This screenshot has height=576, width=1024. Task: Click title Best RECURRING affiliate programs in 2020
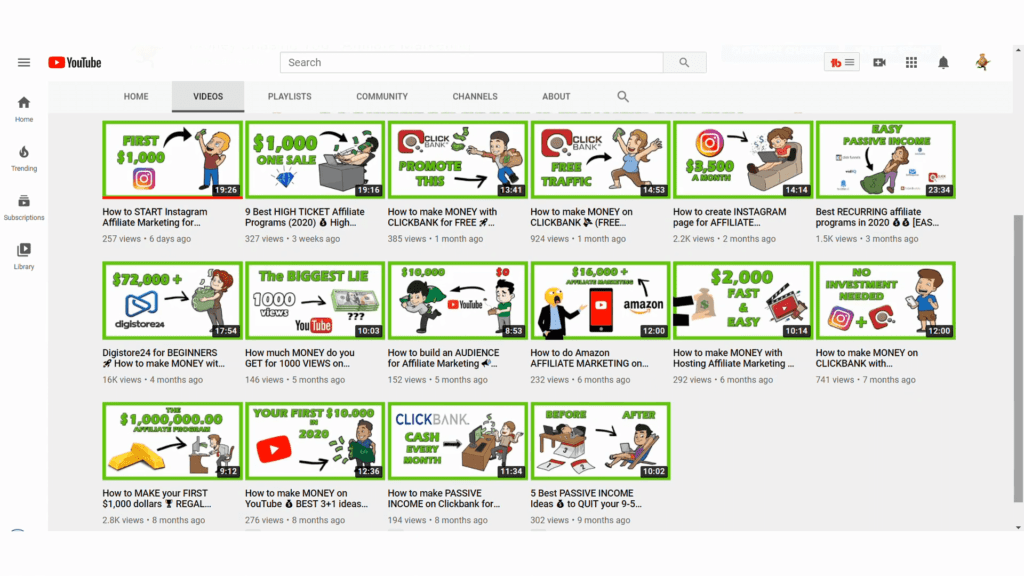(x=877, y=217)
